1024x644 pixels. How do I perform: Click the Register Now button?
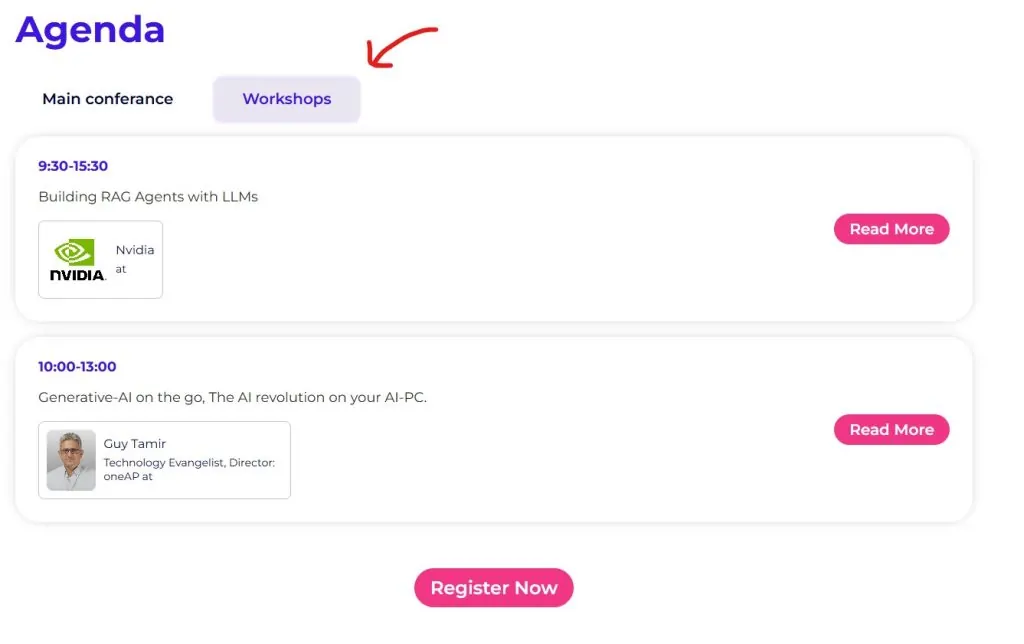click(494, 588)
